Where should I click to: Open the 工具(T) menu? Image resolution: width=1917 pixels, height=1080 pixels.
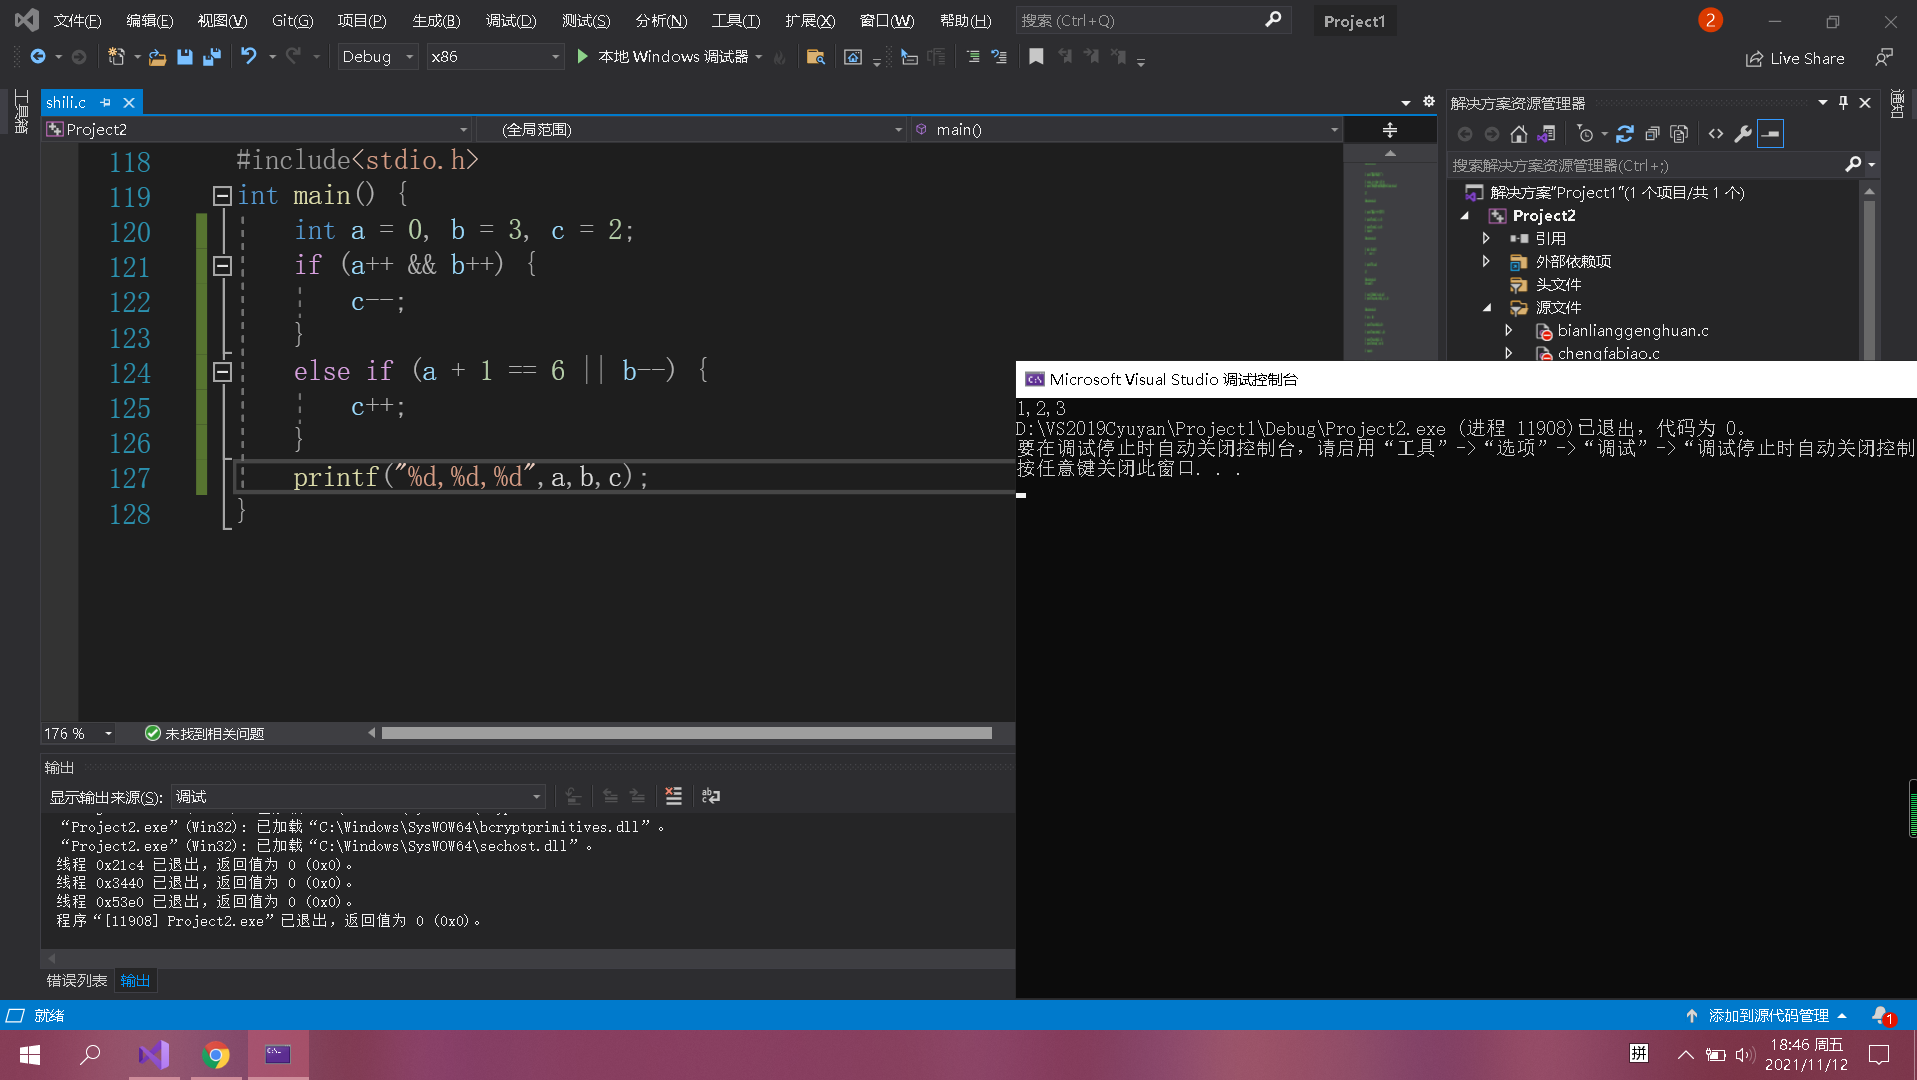click(x=735, y=20)
